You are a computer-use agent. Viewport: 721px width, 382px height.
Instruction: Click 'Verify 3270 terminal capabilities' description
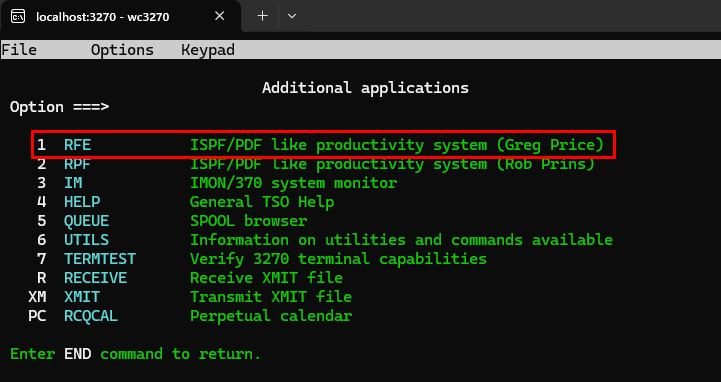338,259
